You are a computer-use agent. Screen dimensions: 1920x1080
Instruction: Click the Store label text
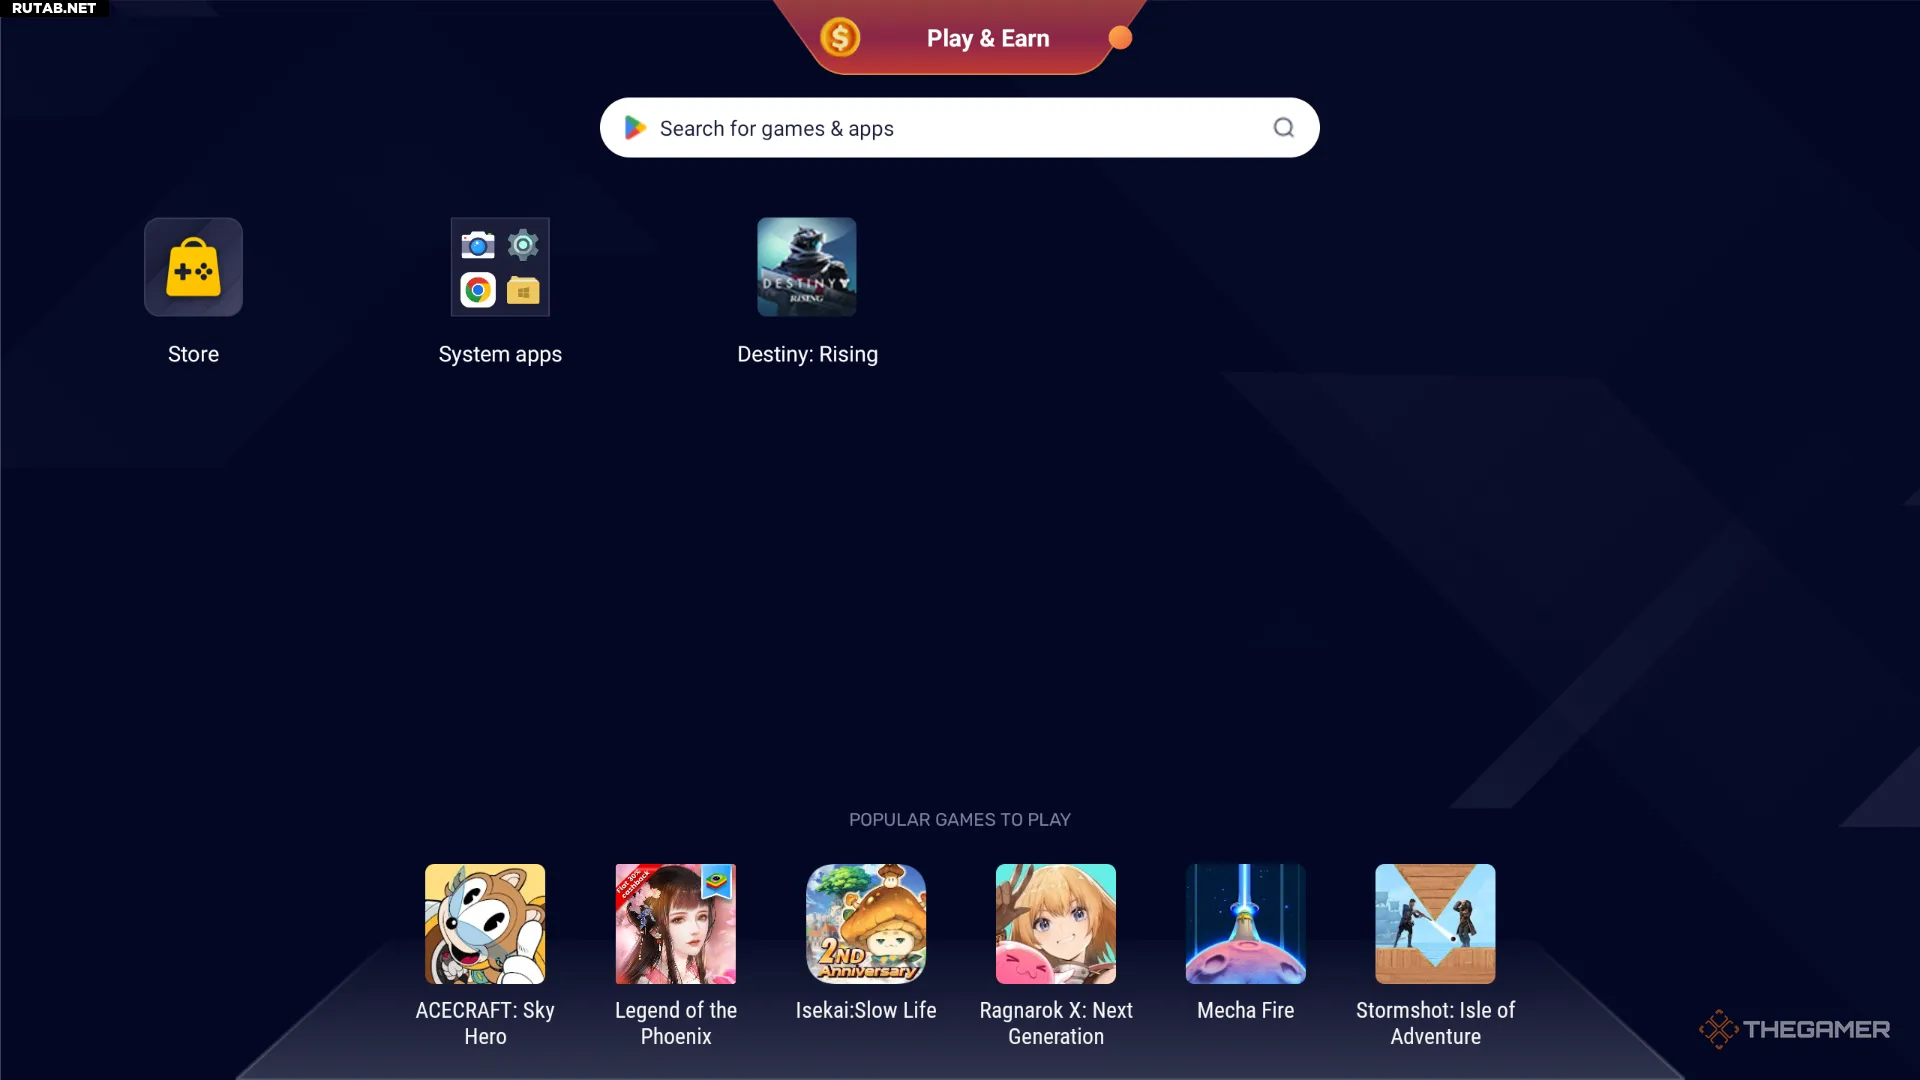click(x=193, y=354)
